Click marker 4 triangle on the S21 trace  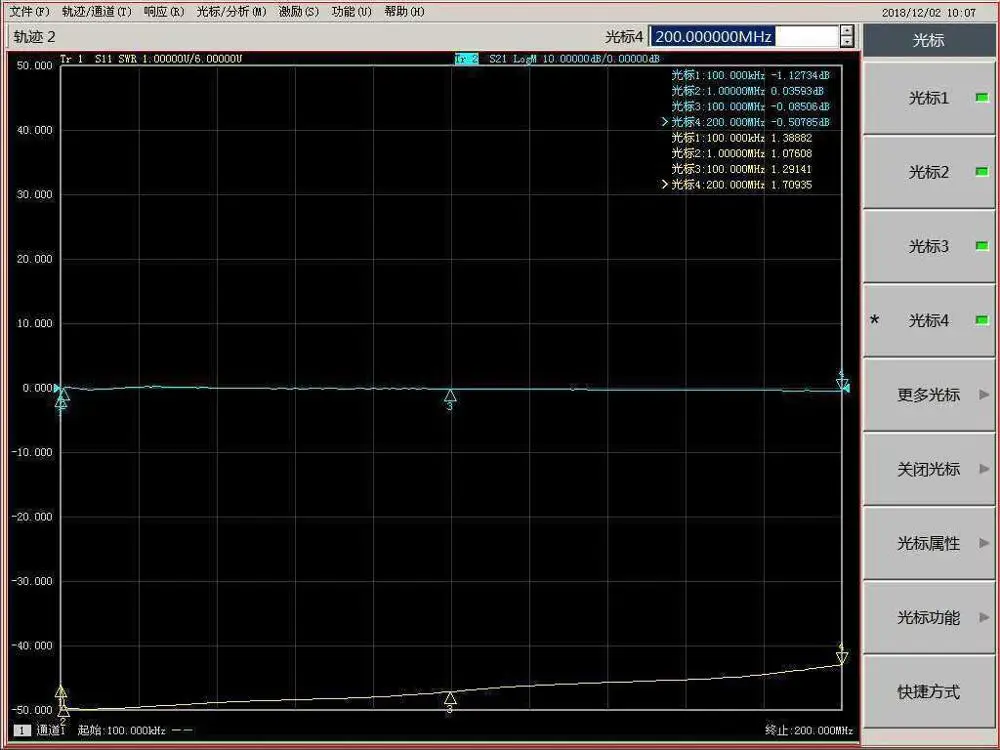point(842,382)
